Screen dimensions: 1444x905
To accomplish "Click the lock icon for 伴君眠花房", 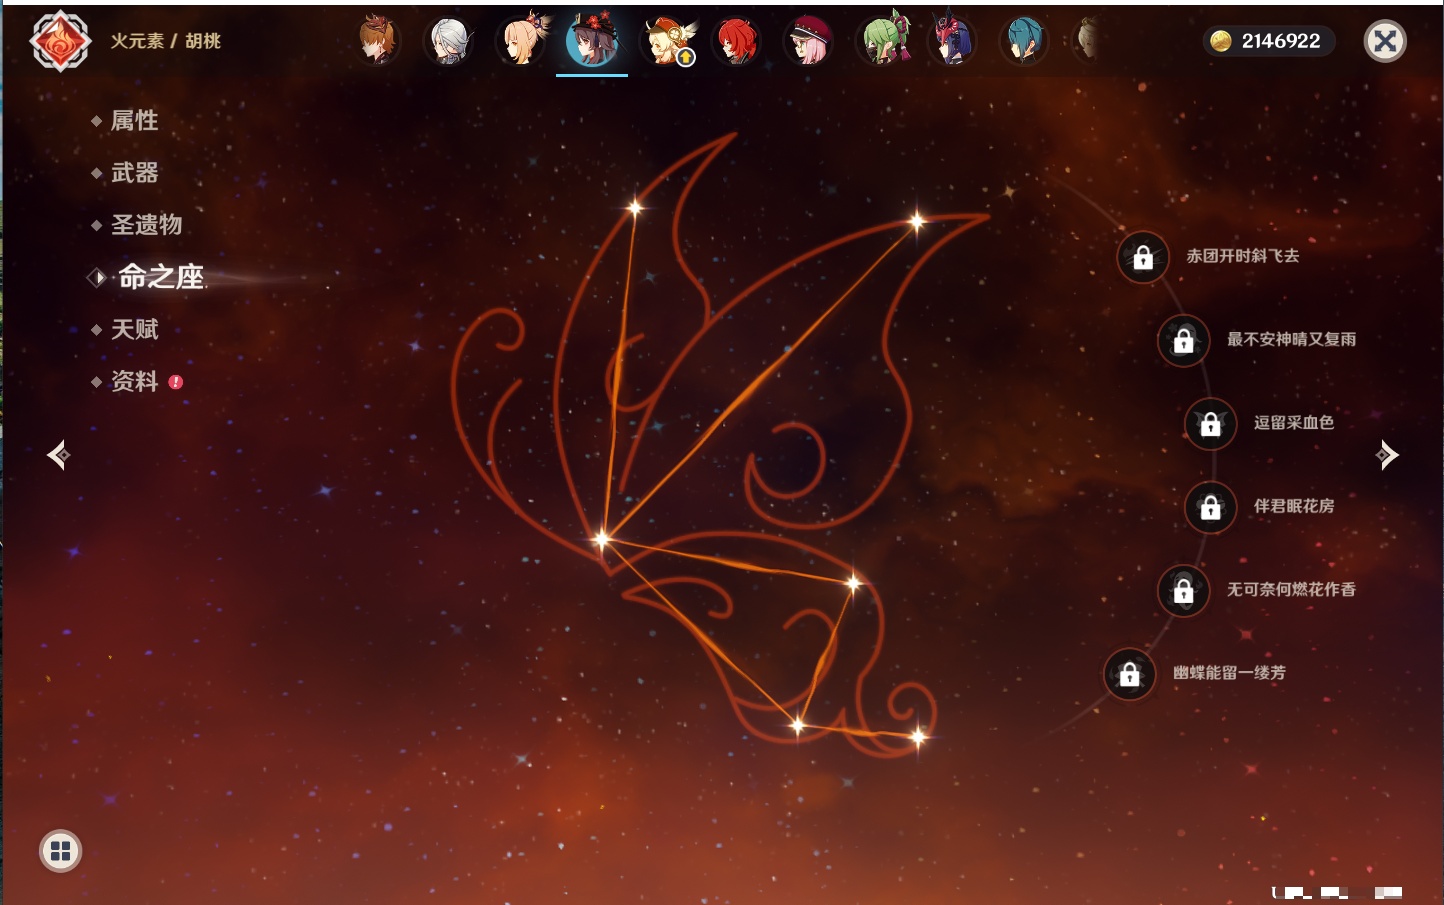I will [1211, 507].
